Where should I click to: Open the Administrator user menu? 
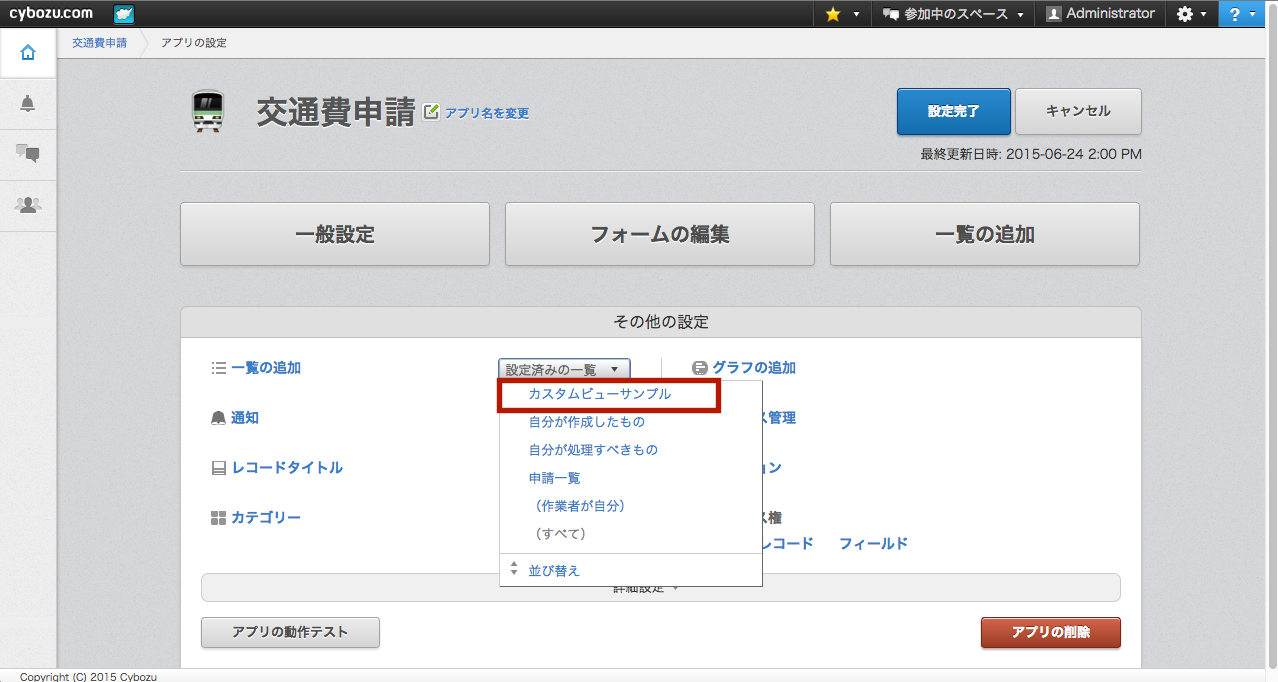click(x=1100, y=14)
